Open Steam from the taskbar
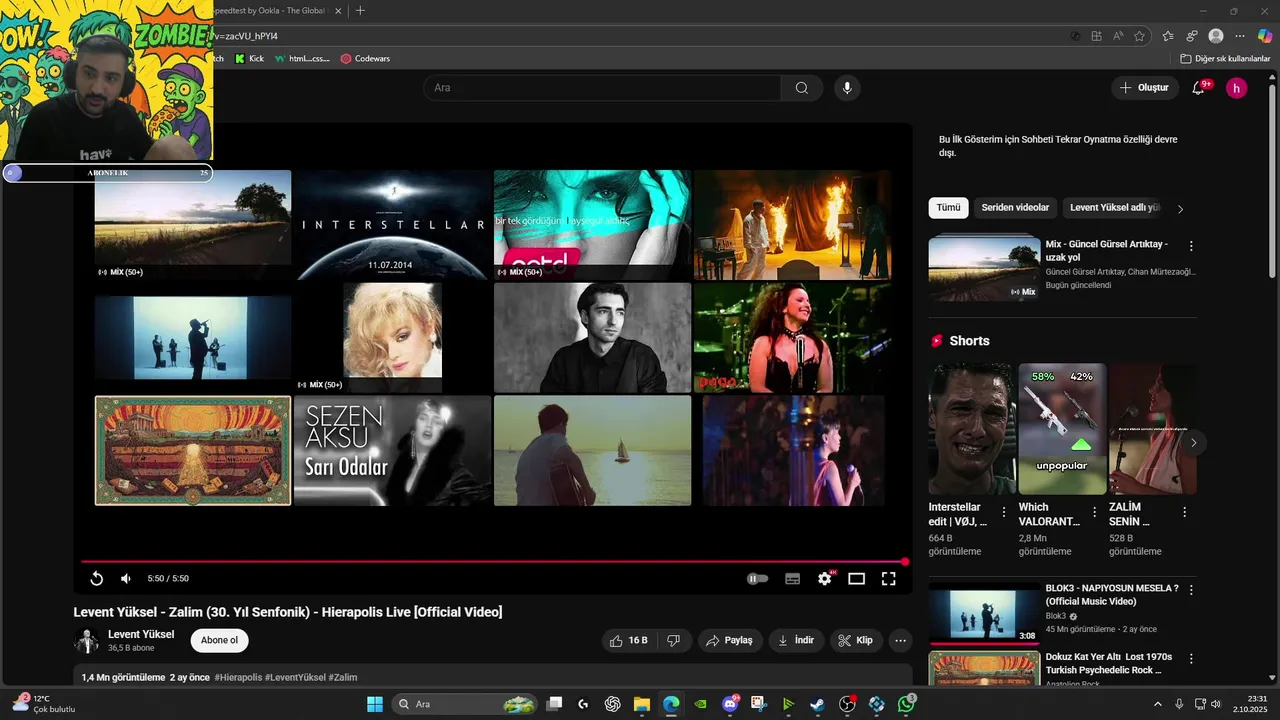1280x720 pixels. [818, 704]
